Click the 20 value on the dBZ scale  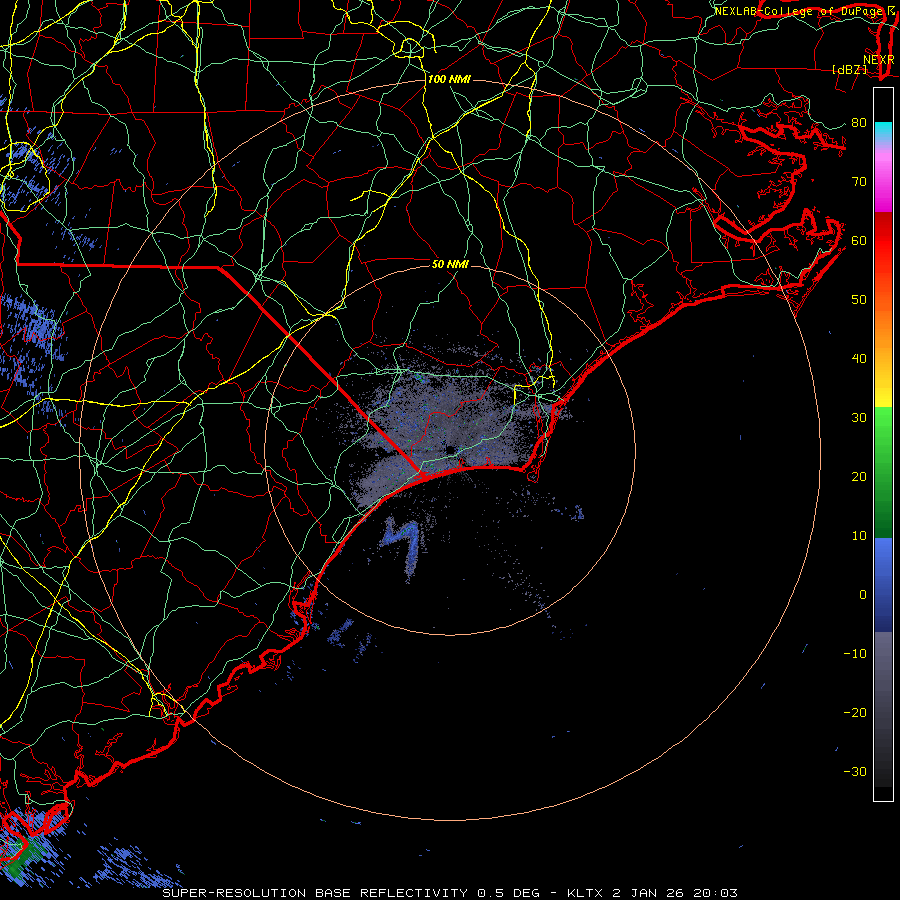pyautogui.click(x=859, y=476)
